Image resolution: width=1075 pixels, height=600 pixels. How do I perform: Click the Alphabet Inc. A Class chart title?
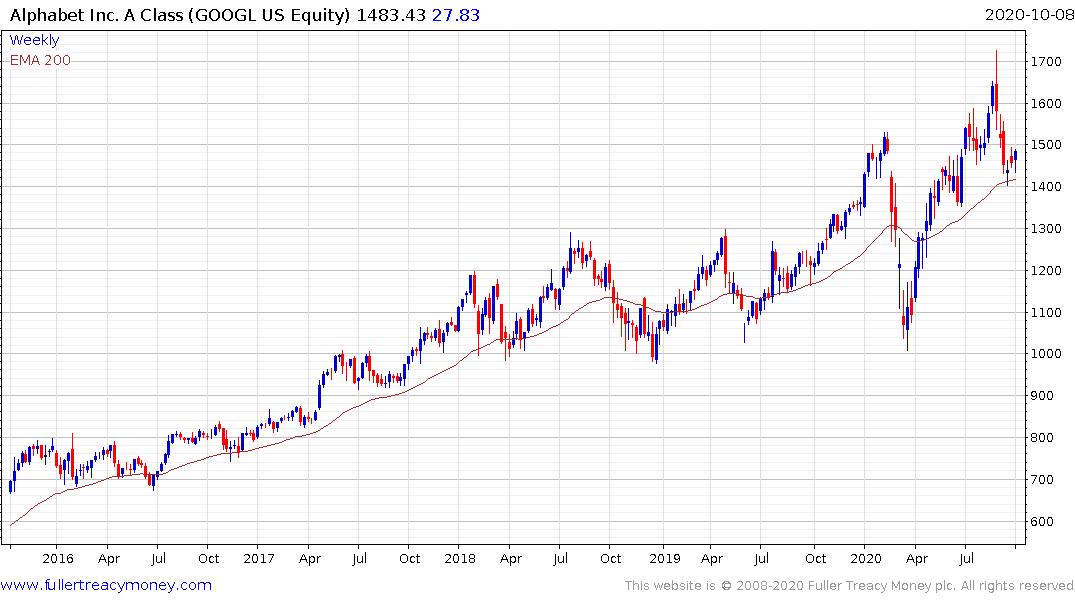coord(180,15)
